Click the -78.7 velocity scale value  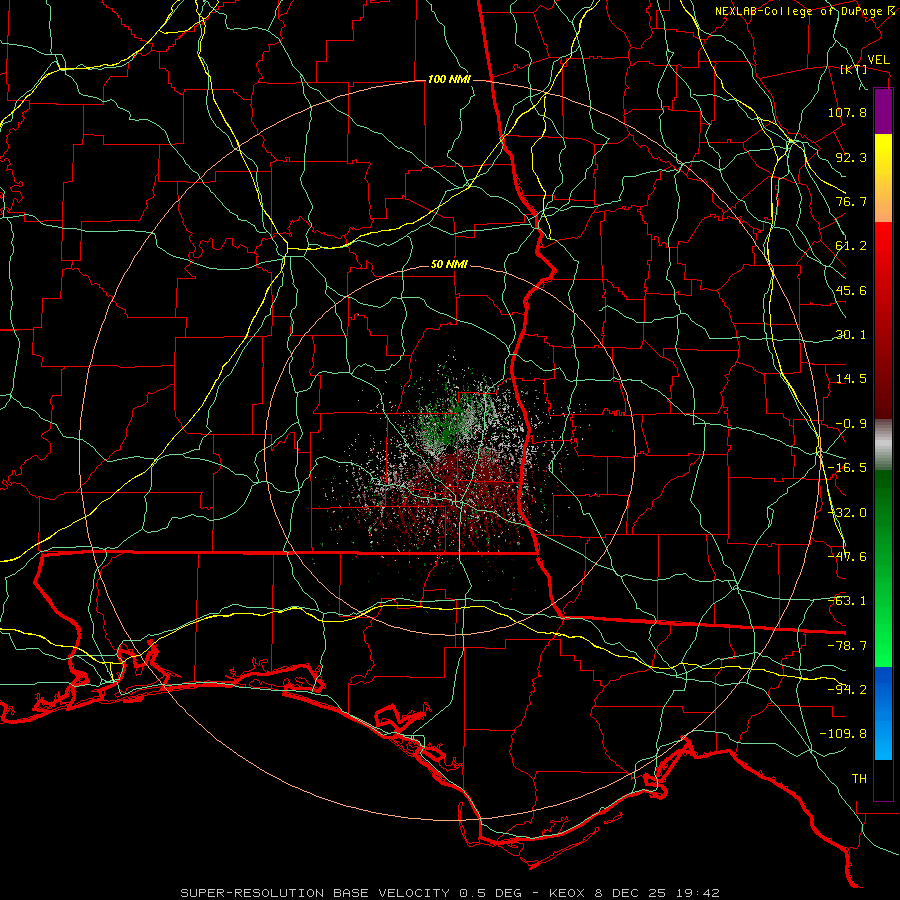pos(847,646)
